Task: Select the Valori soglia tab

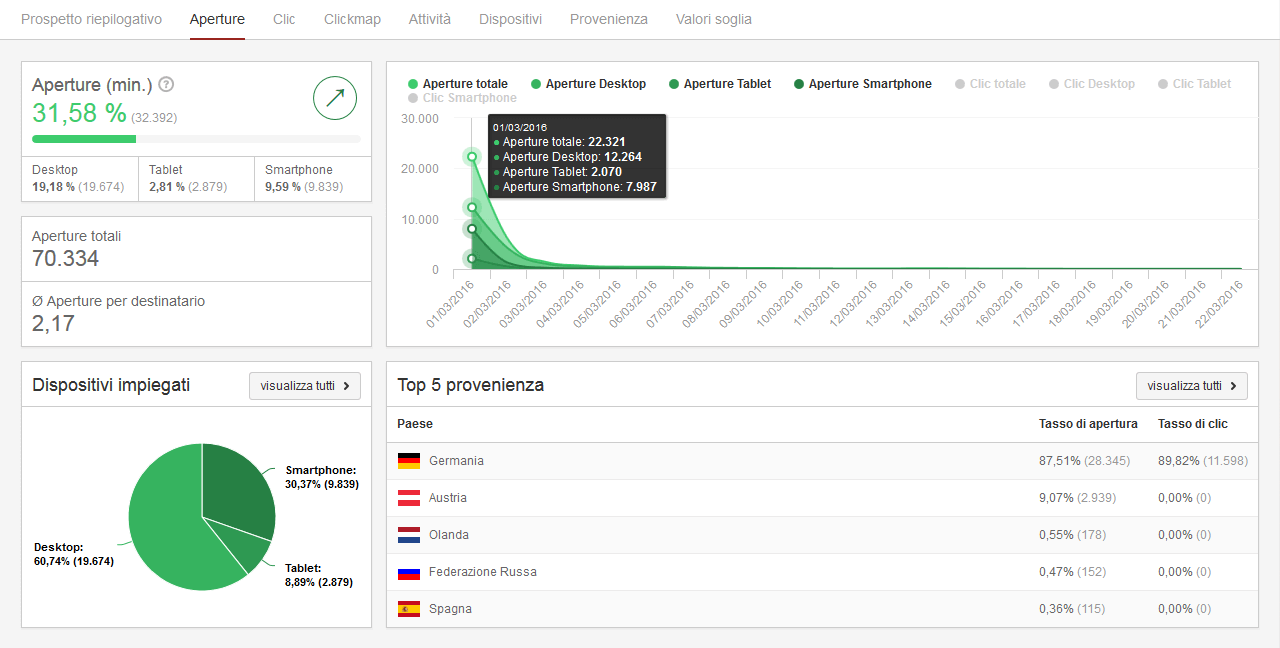Action: (714, 19)
